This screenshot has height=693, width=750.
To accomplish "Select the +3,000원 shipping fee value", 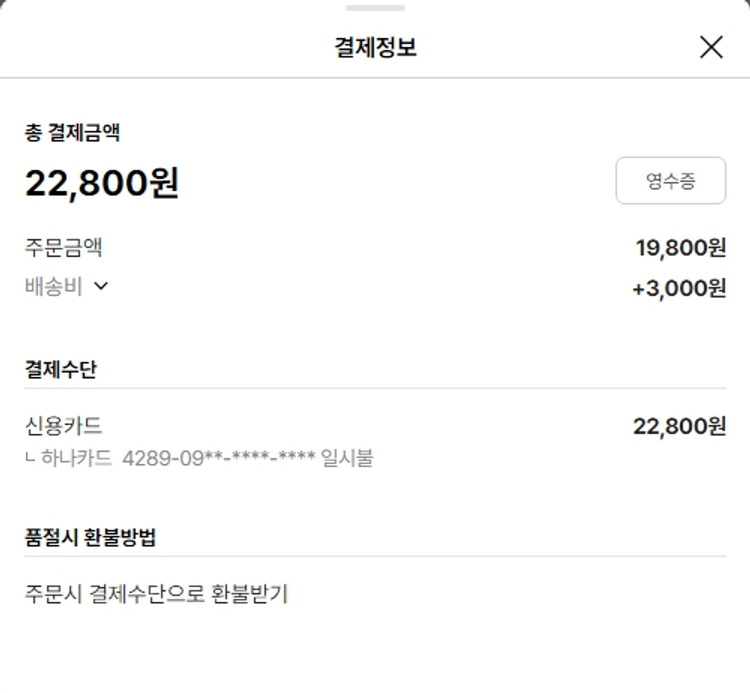I will pos(679,289).
